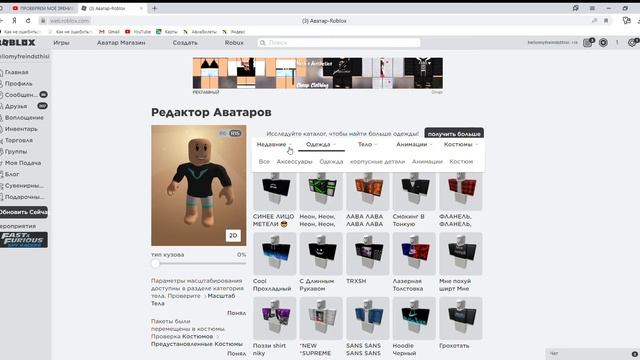This screenshot has height=360, width=640.
Task: Click the Robux currency icon in the header
Action: (603, 42)
